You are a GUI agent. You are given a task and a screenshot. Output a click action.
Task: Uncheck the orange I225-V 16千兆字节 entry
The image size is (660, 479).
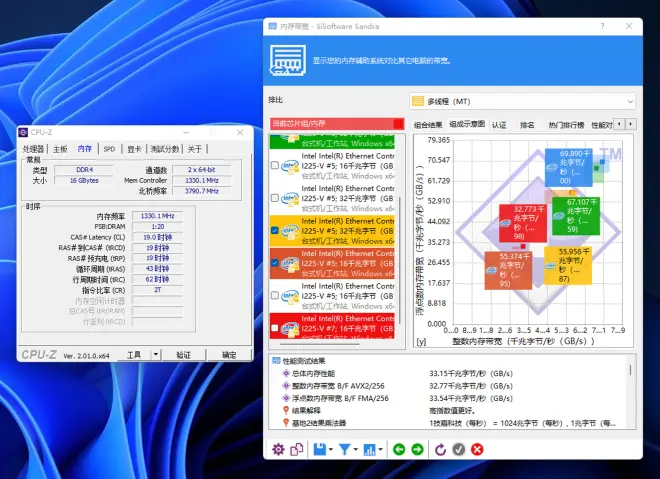[x=275, y=263]
